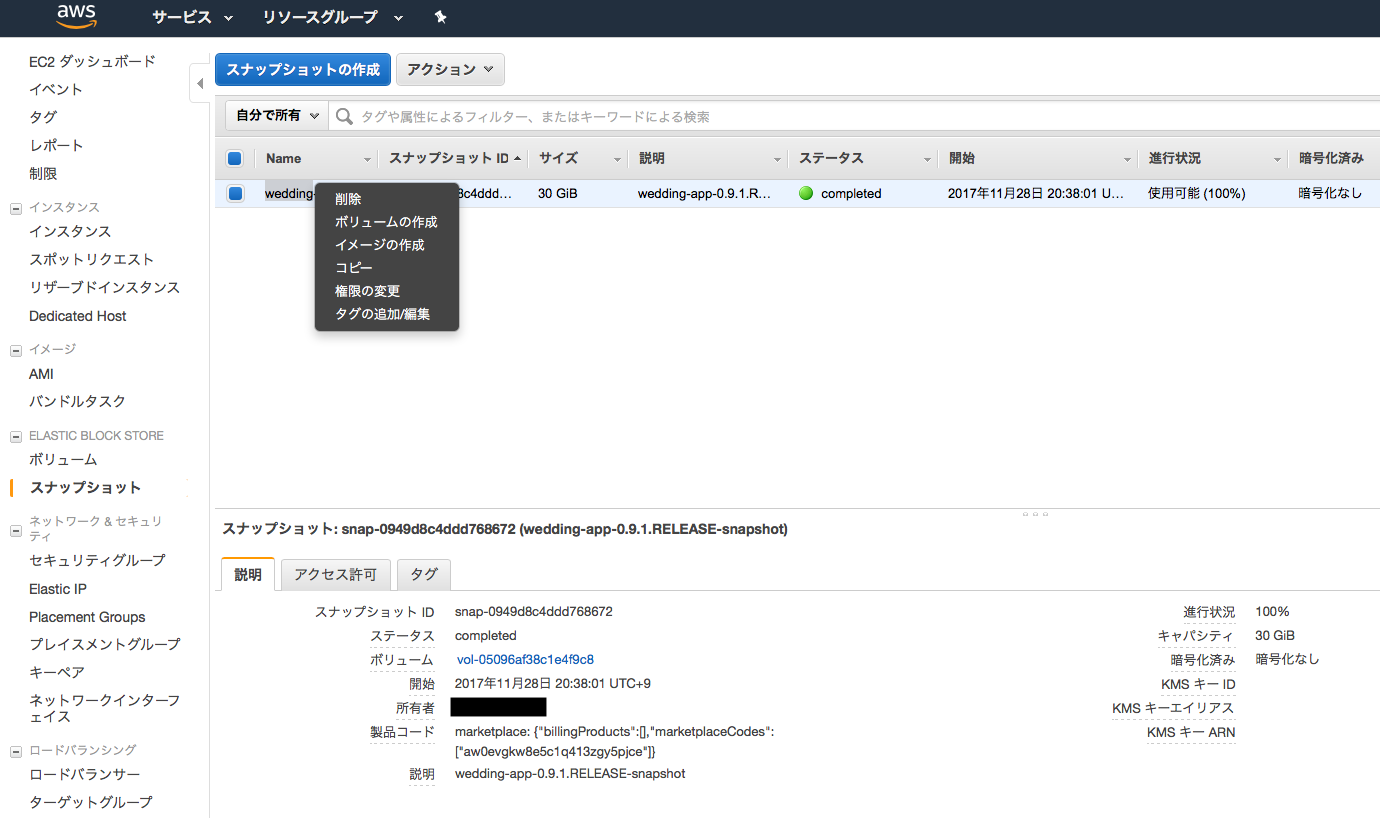Image resolution: width=1380 pixels, height=818 pixels.
Task: Open Elastic IP in the sidebar
Action: (58, 589)
